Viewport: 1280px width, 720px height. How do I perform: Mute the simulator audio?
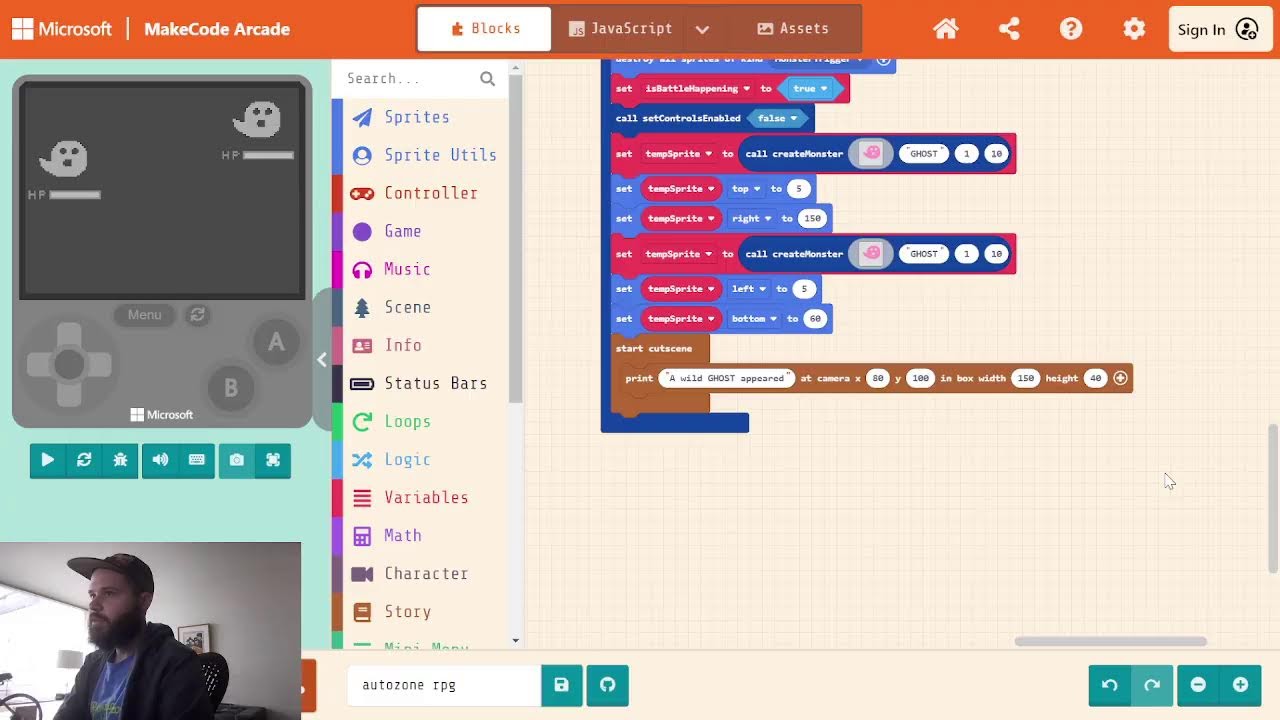[x=160, y=460]
